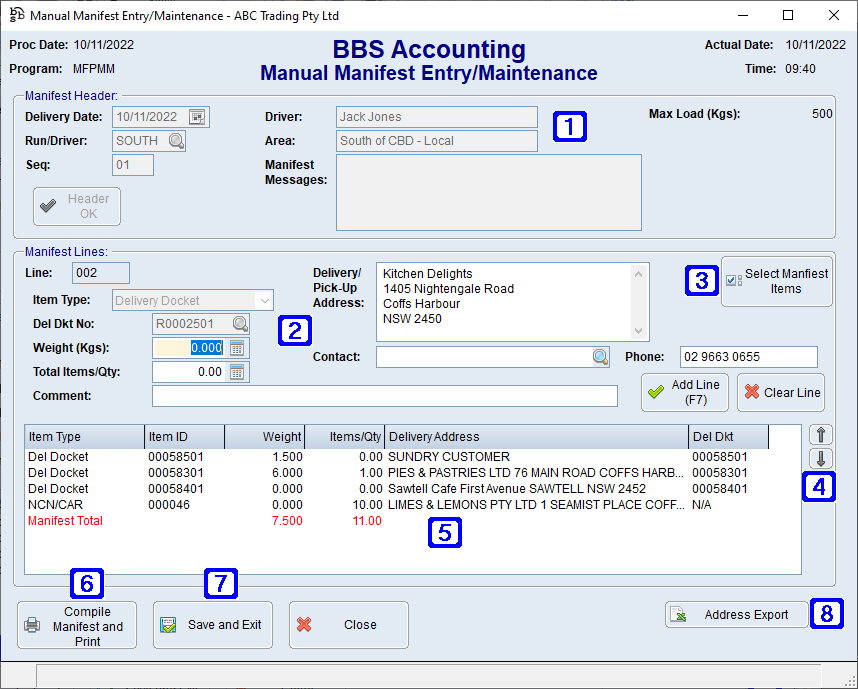Save and Exit the manifest
The image size is (858, 689).
coord(212,625)
